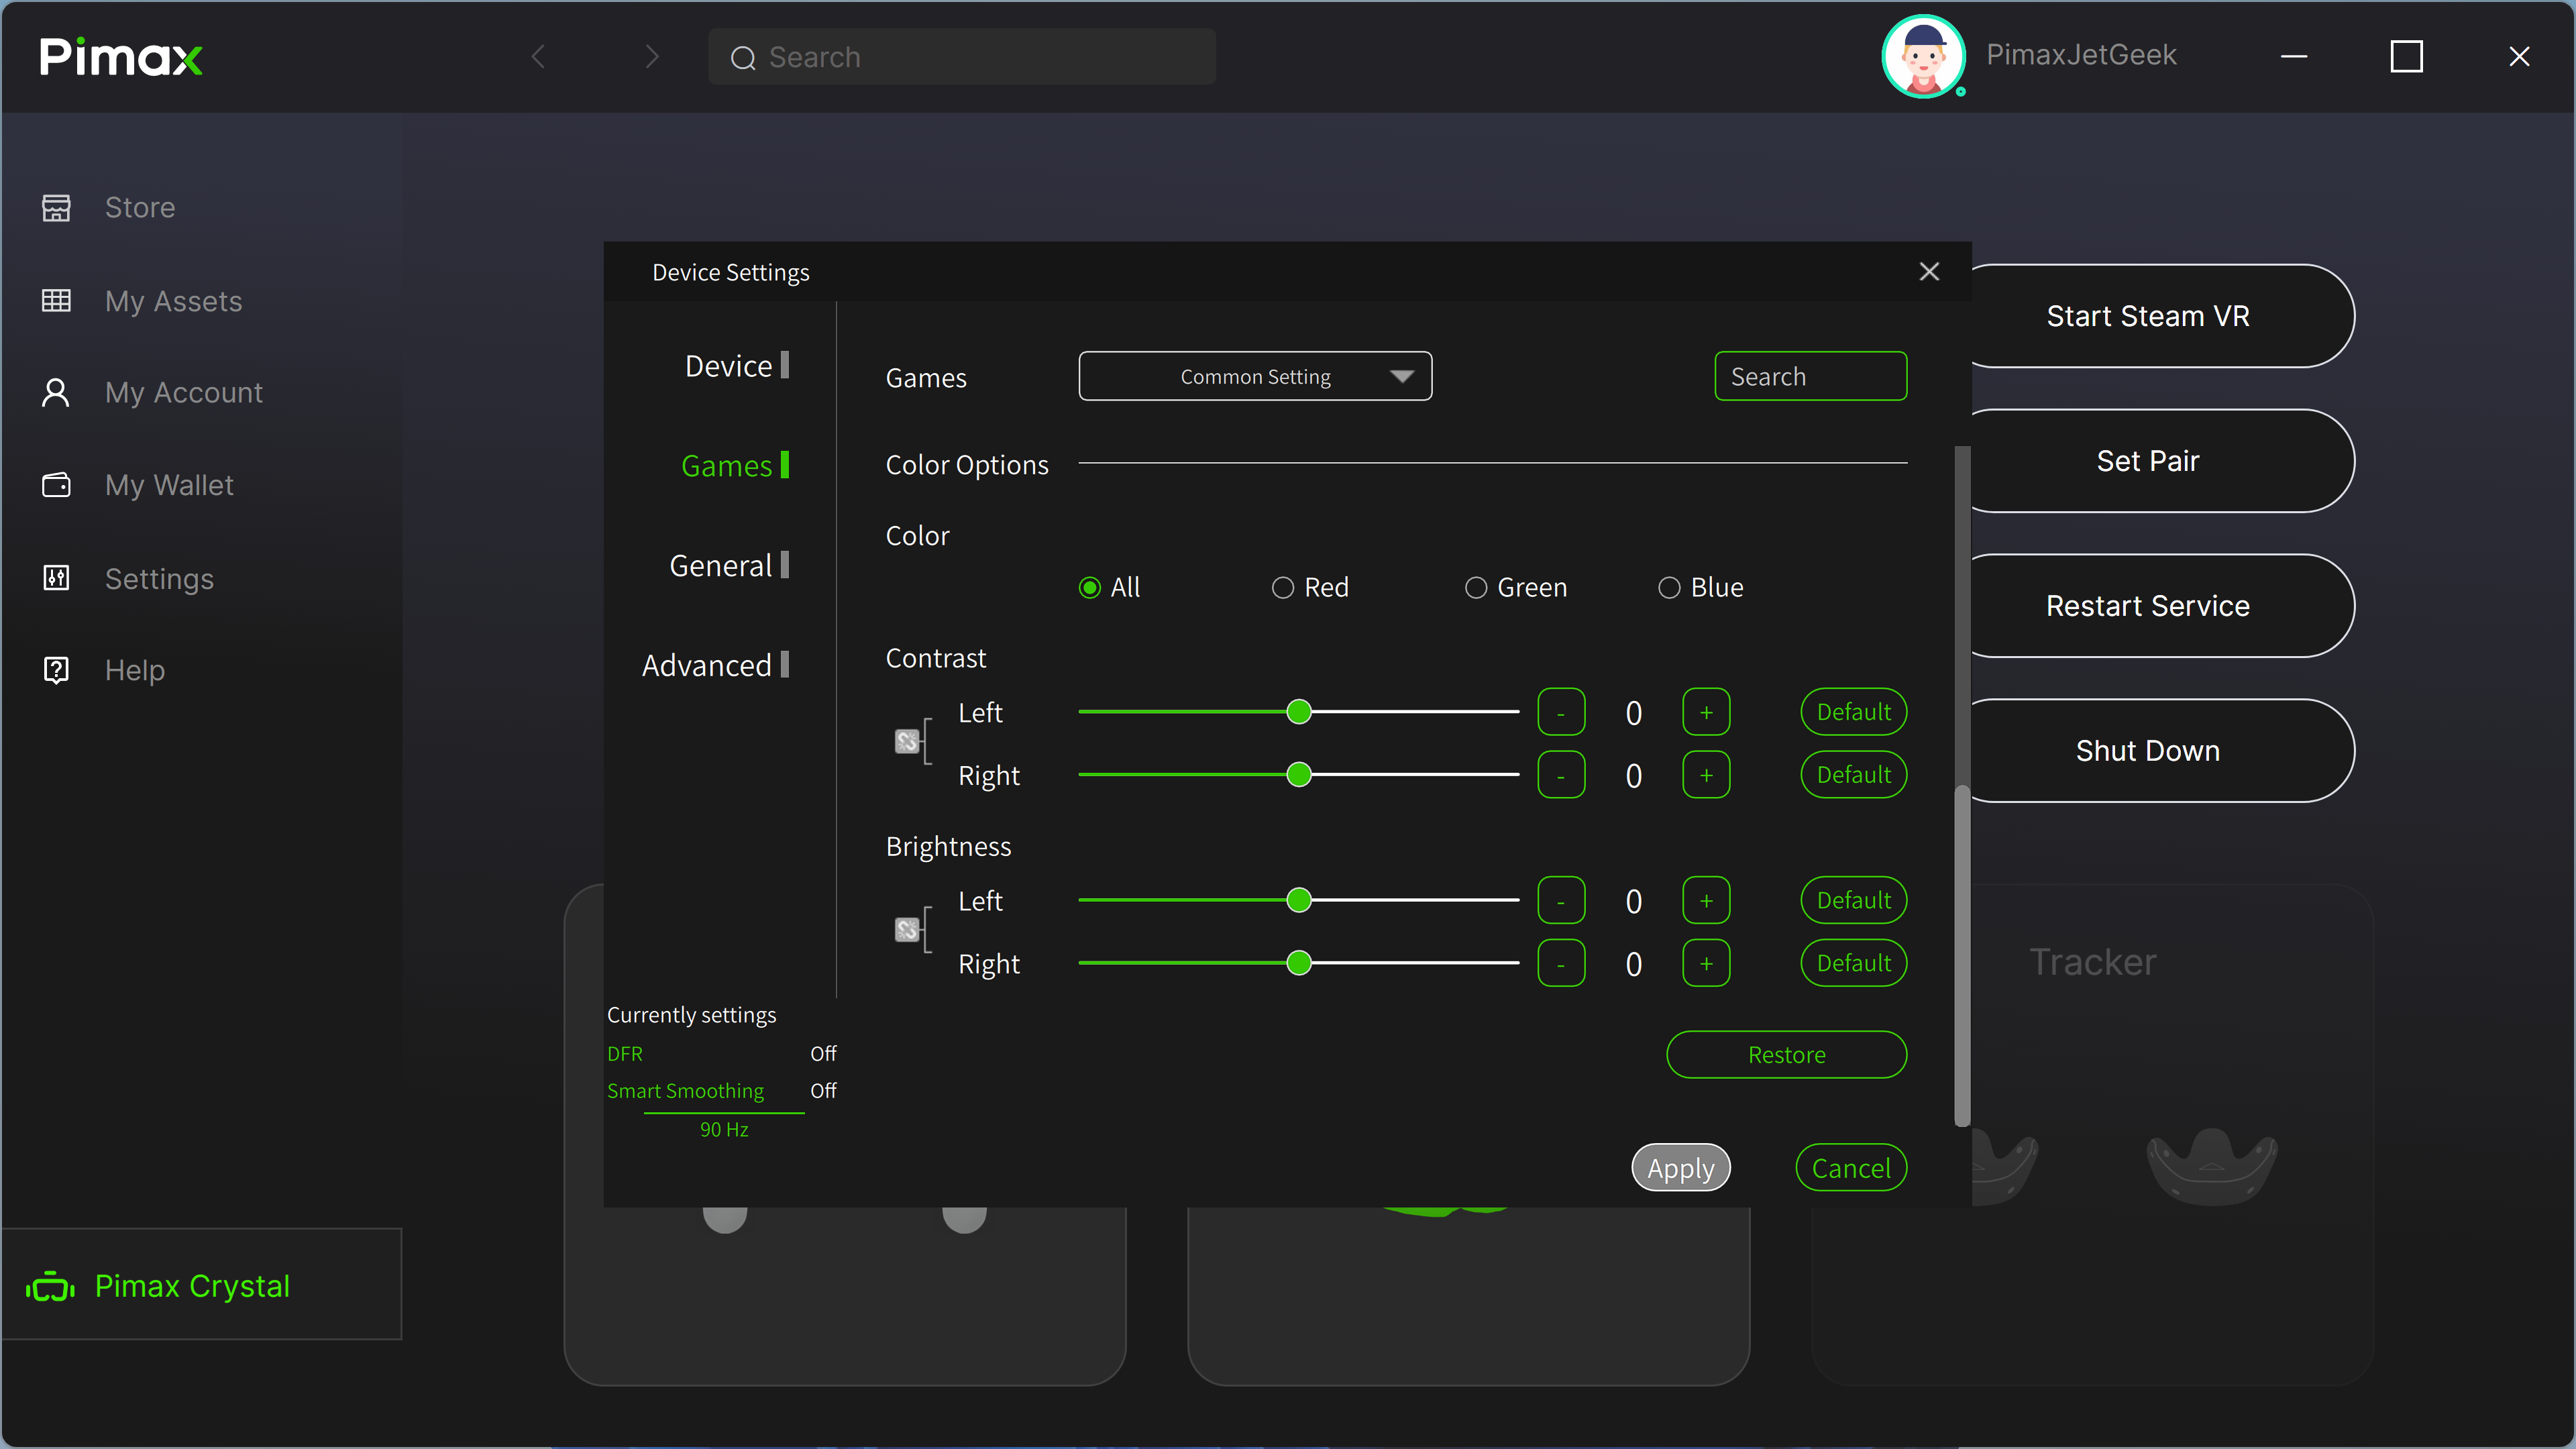Screen dimensions: 2576x1449
Task: Select the Blue color radio button
Action: click(x=1669, y=587)
